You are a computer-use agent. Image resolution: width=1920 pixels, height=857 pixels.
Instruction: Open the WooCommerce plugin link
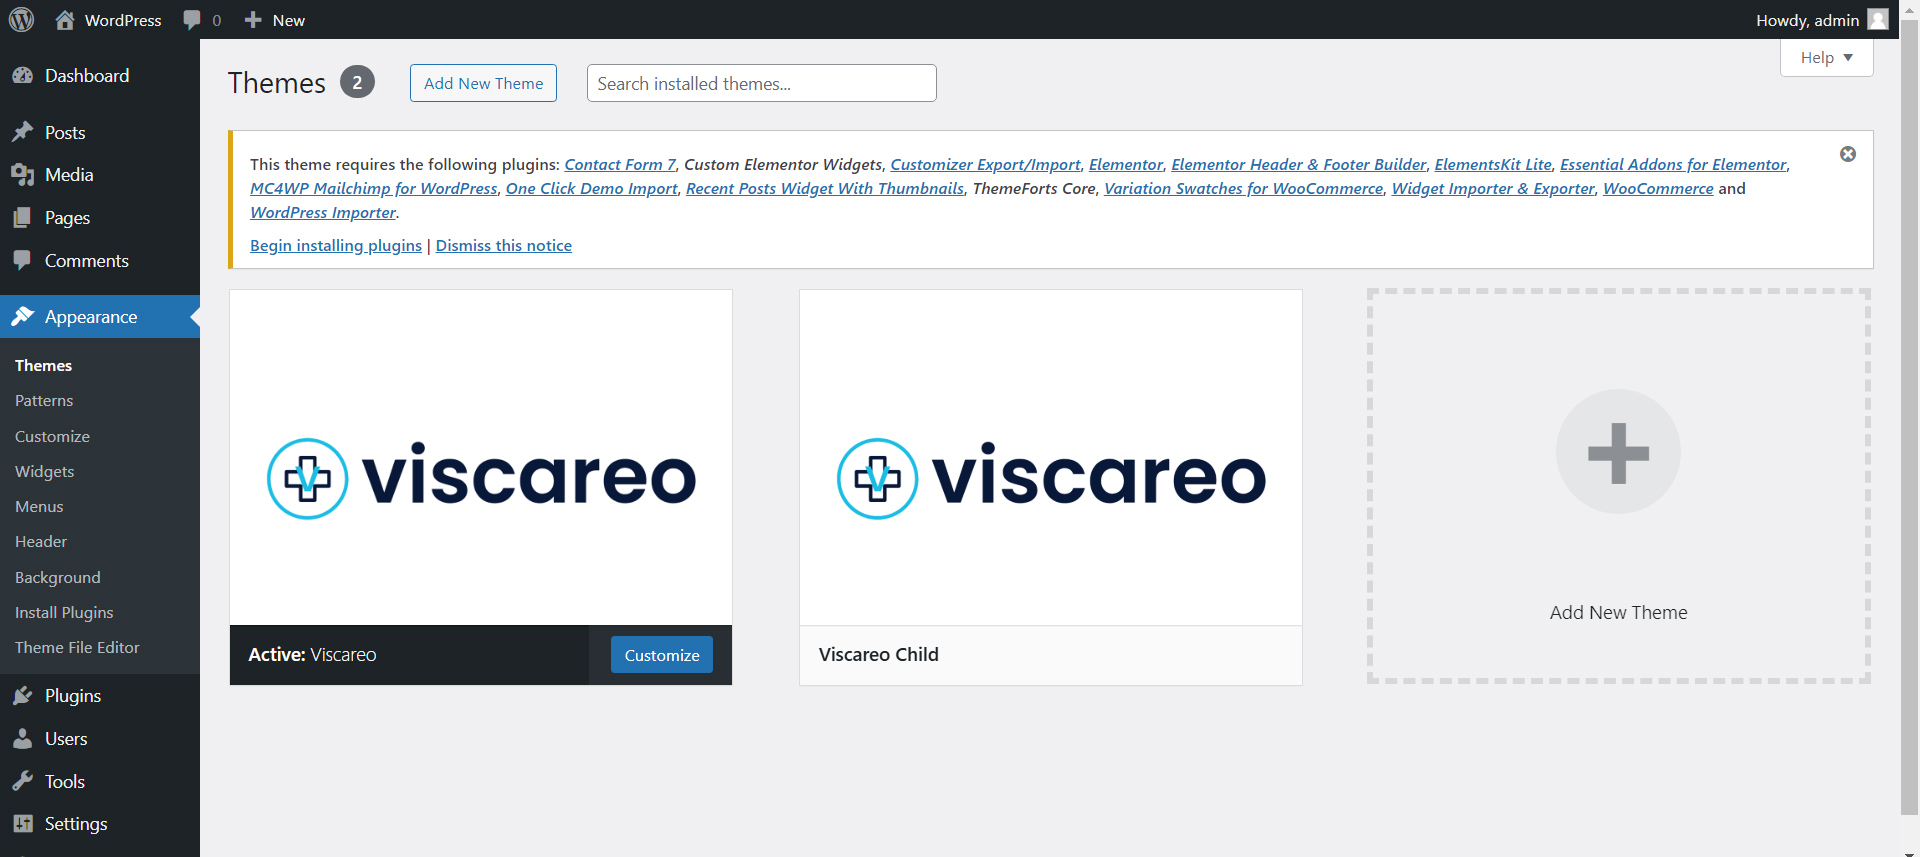point(1658,189)
